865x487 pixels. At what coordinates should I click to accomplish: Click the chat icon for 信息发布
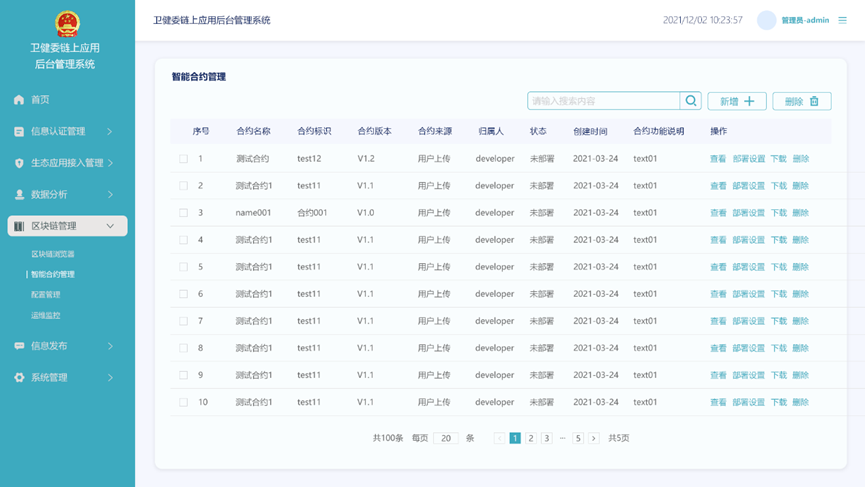click(x=19, y=346)
